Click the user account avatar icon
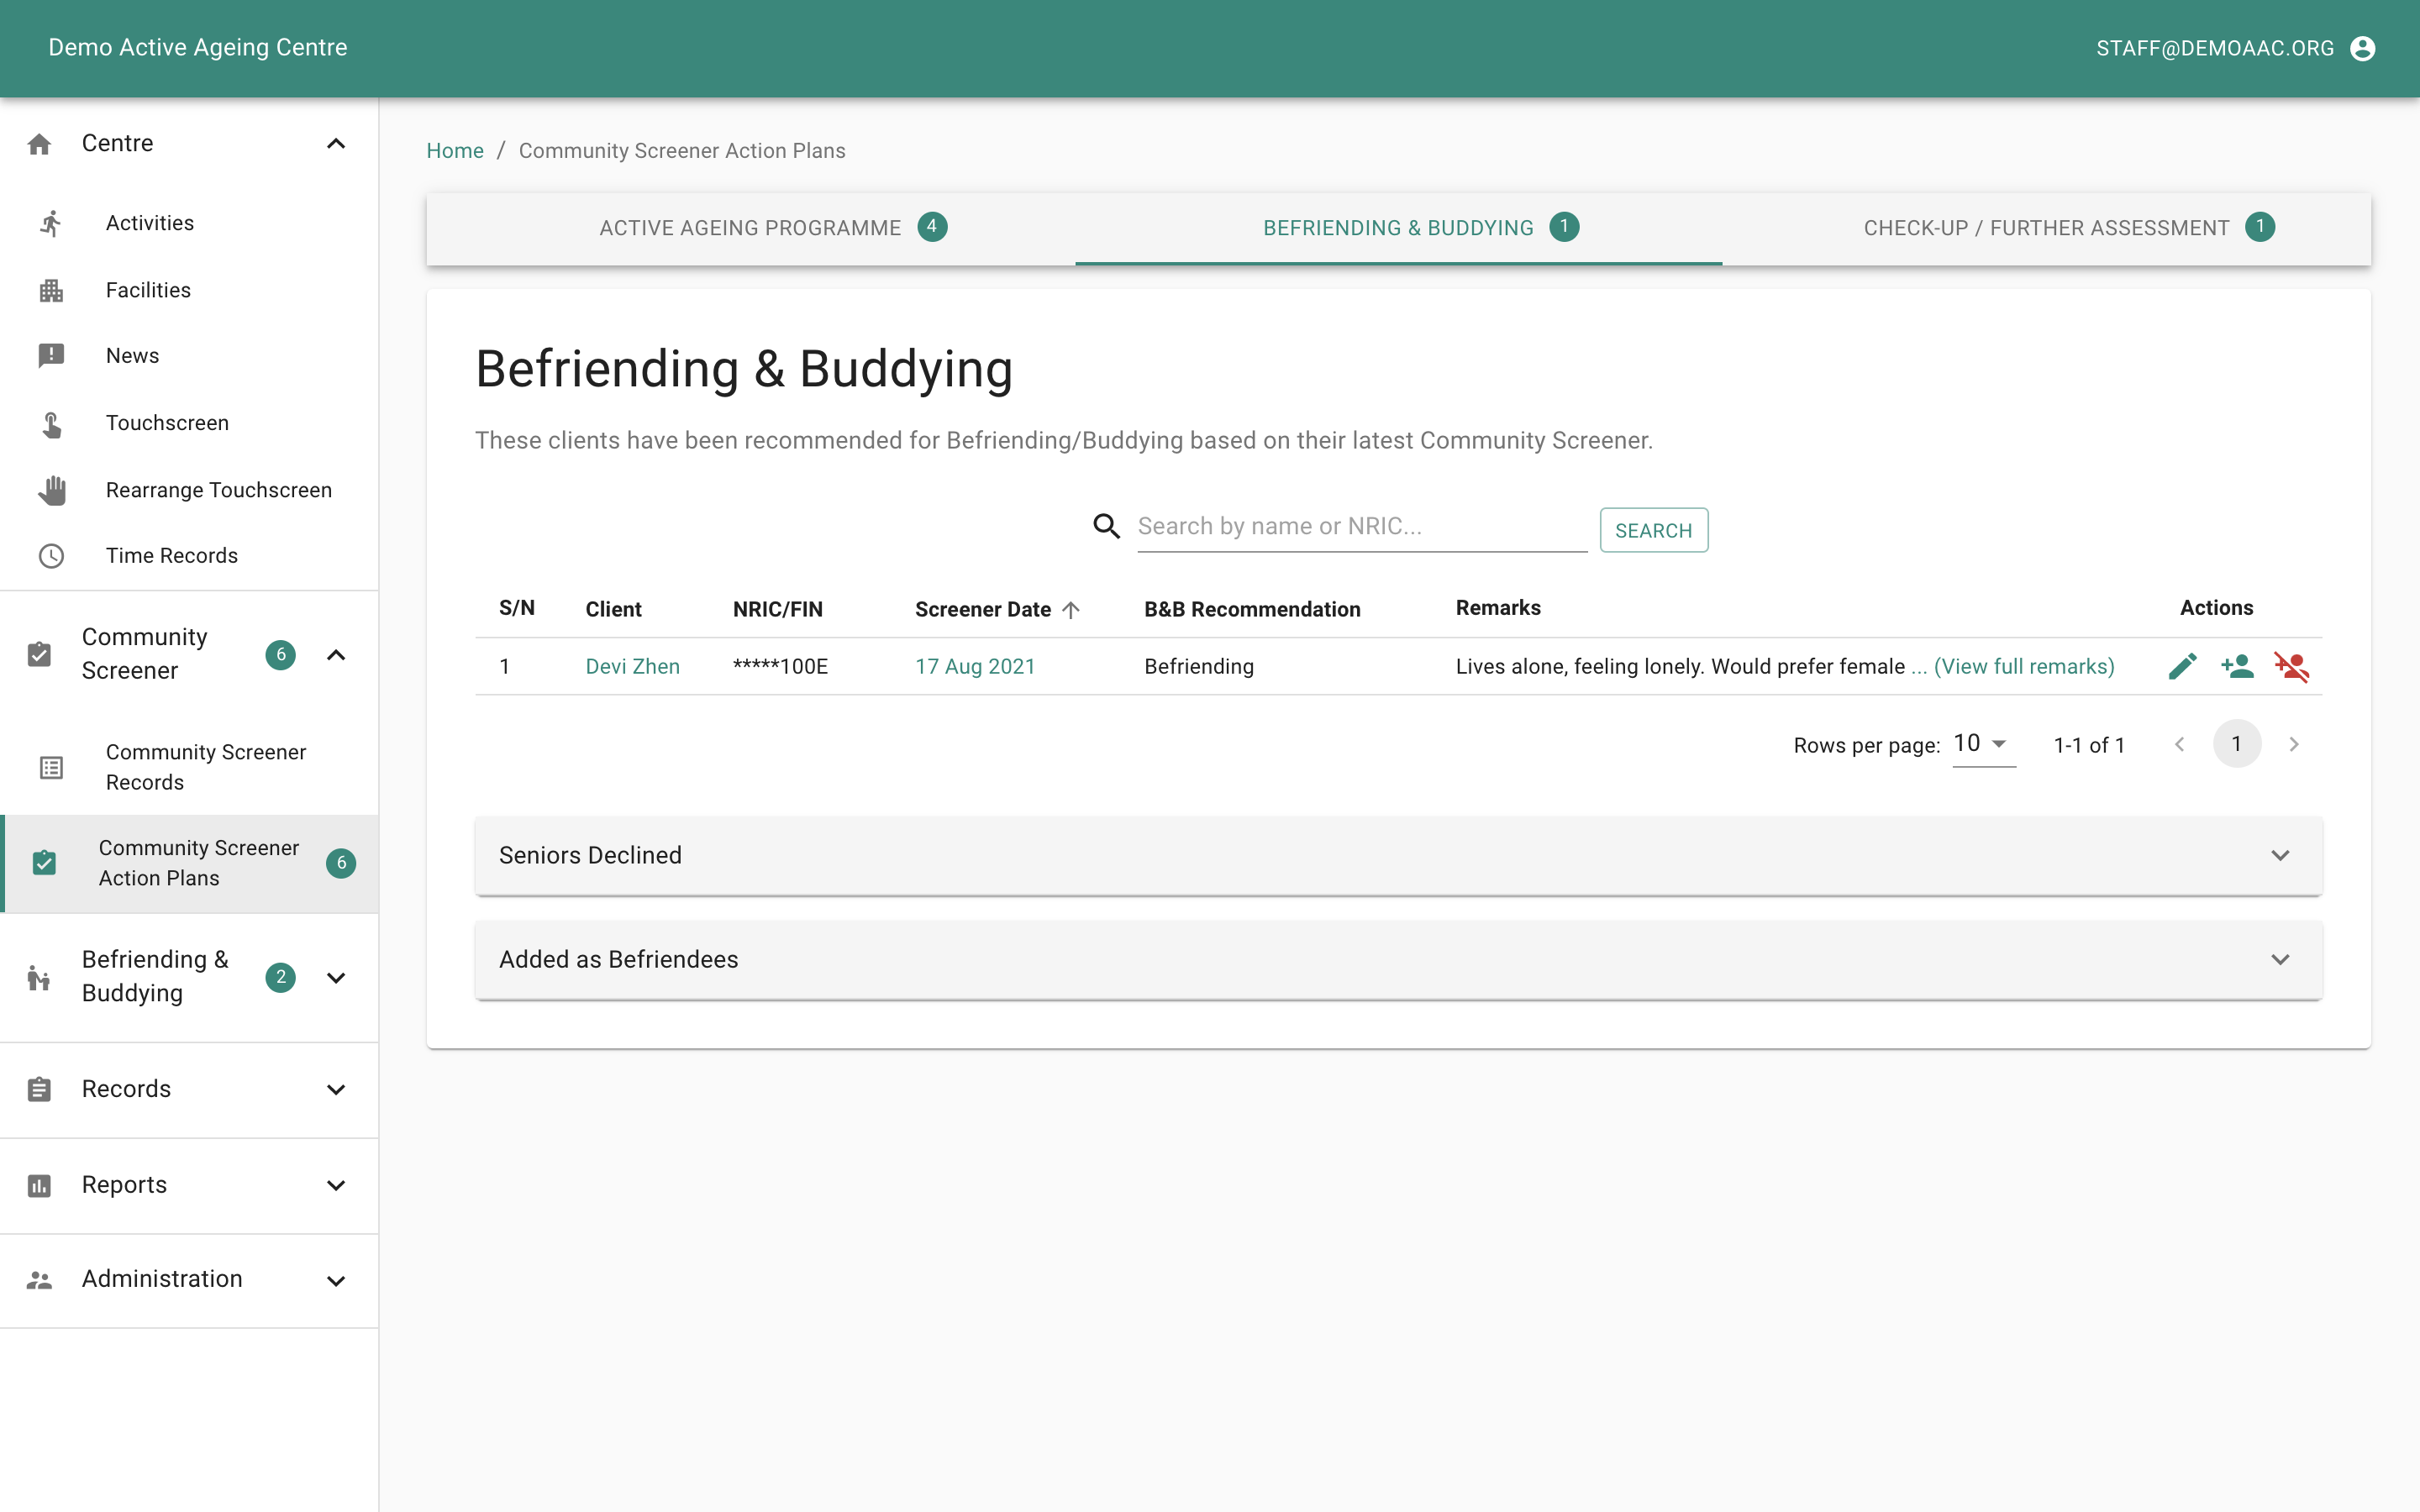The width and height of the screenshot is (2420, 1512). 2362,48
